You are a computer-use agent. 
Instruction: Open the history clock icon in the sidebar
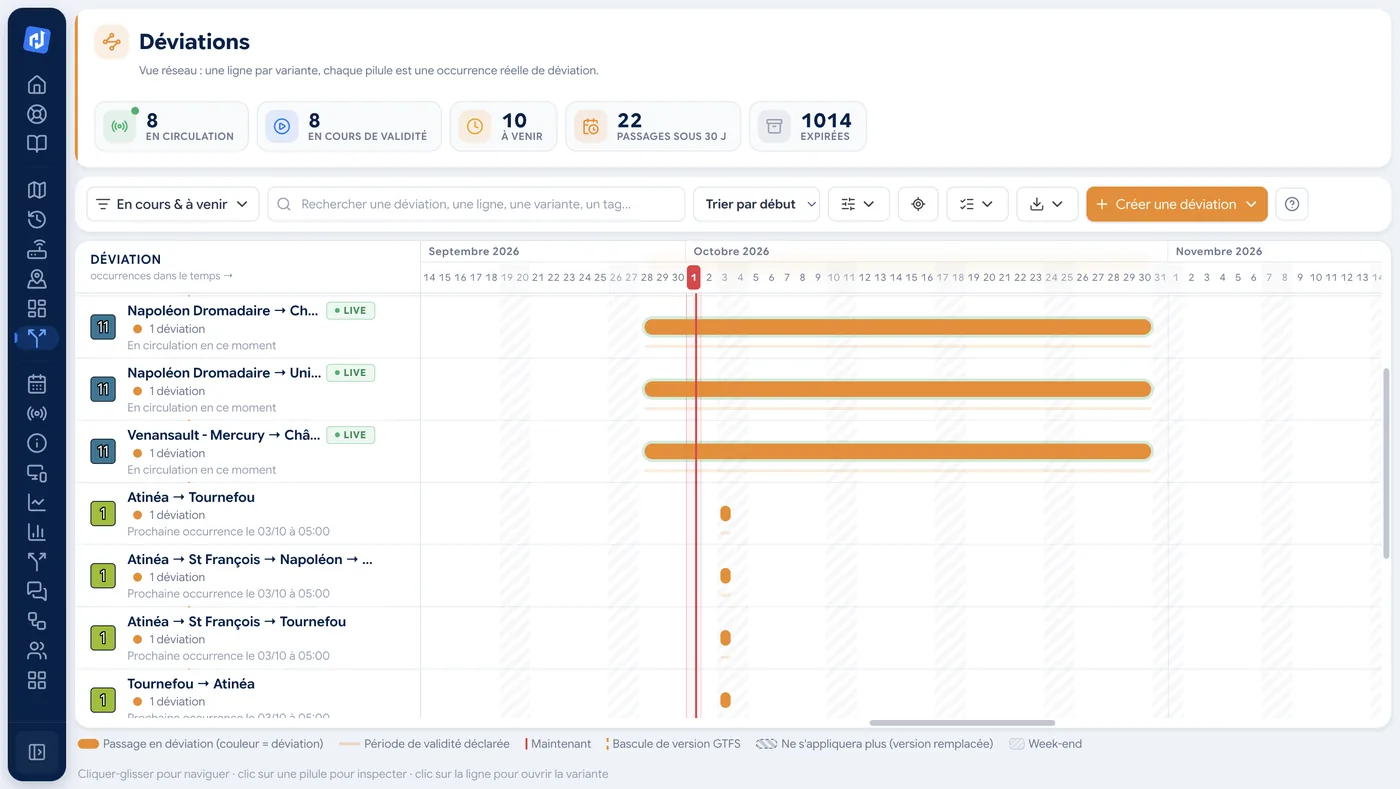click(x=37, y=220)
